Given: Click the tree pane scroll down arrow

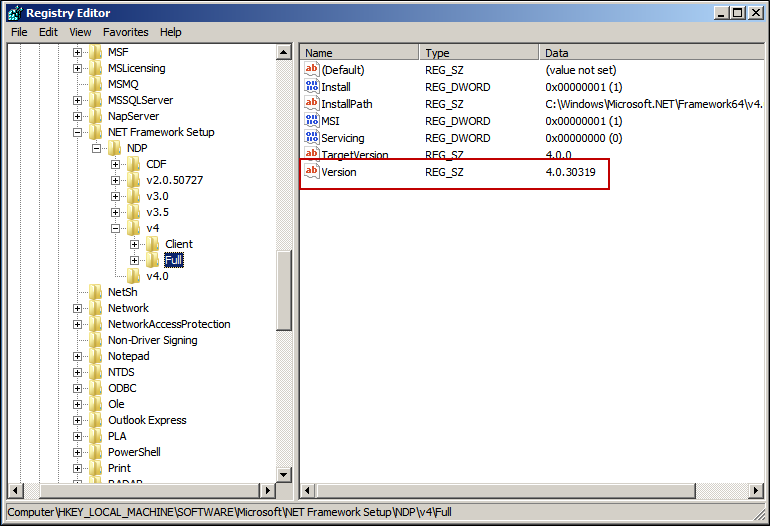Looking at the screenshot, I should click(x=284, y=474).
